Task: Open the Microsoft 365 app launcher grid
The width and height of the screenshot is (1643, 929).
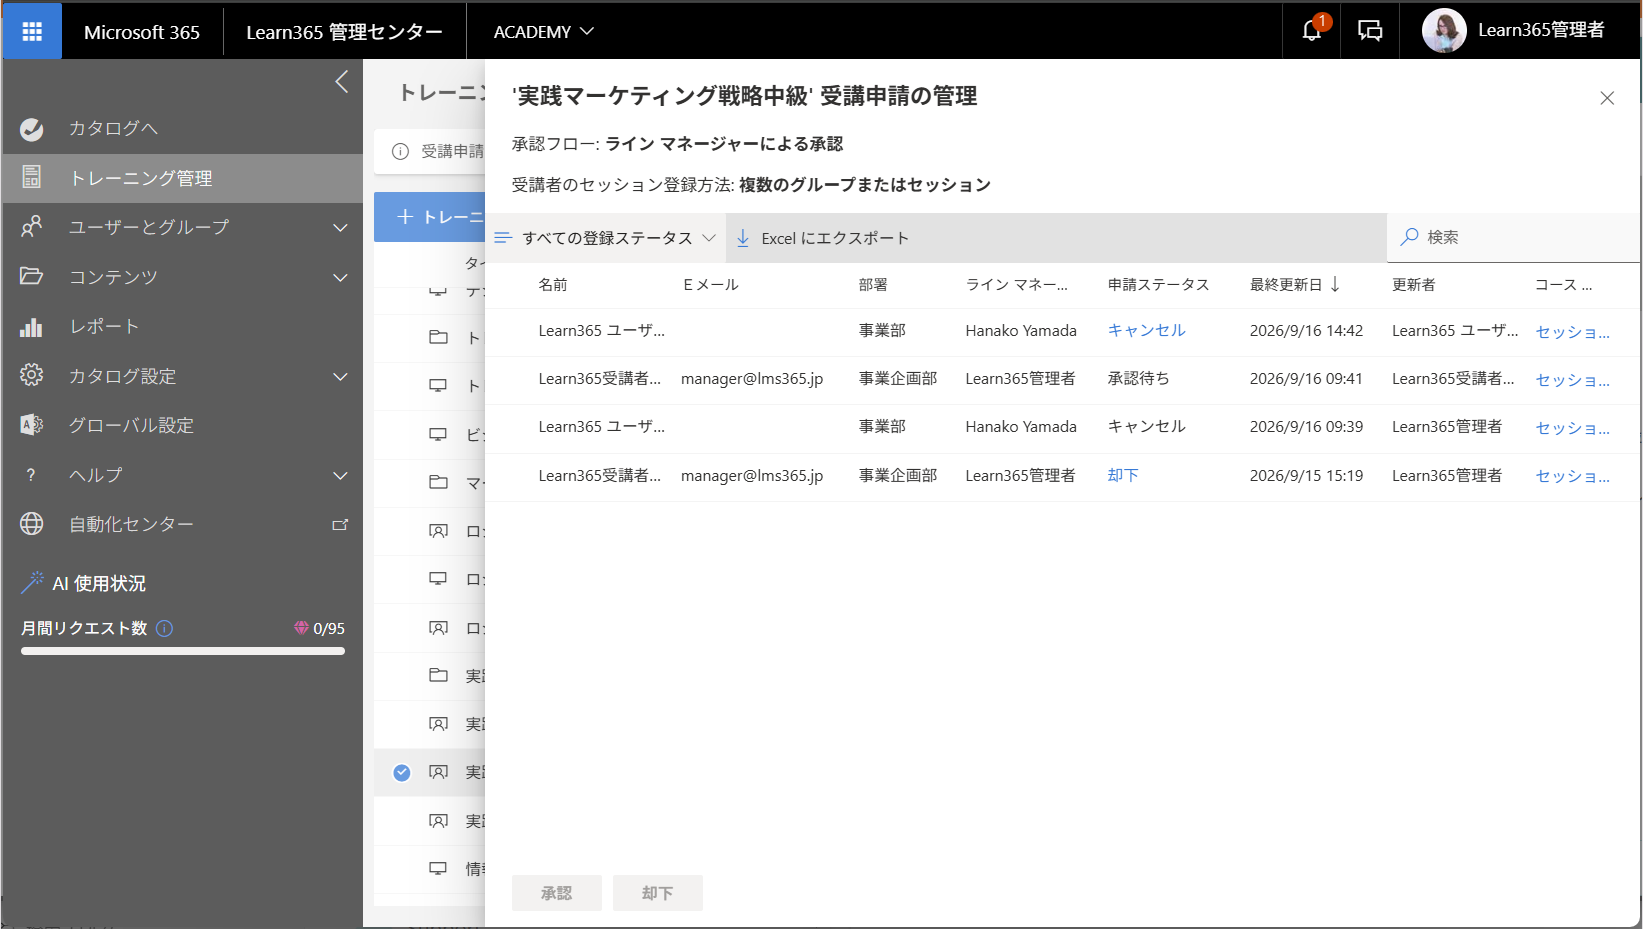Action: pyautogui.click(x=32, y=31)
